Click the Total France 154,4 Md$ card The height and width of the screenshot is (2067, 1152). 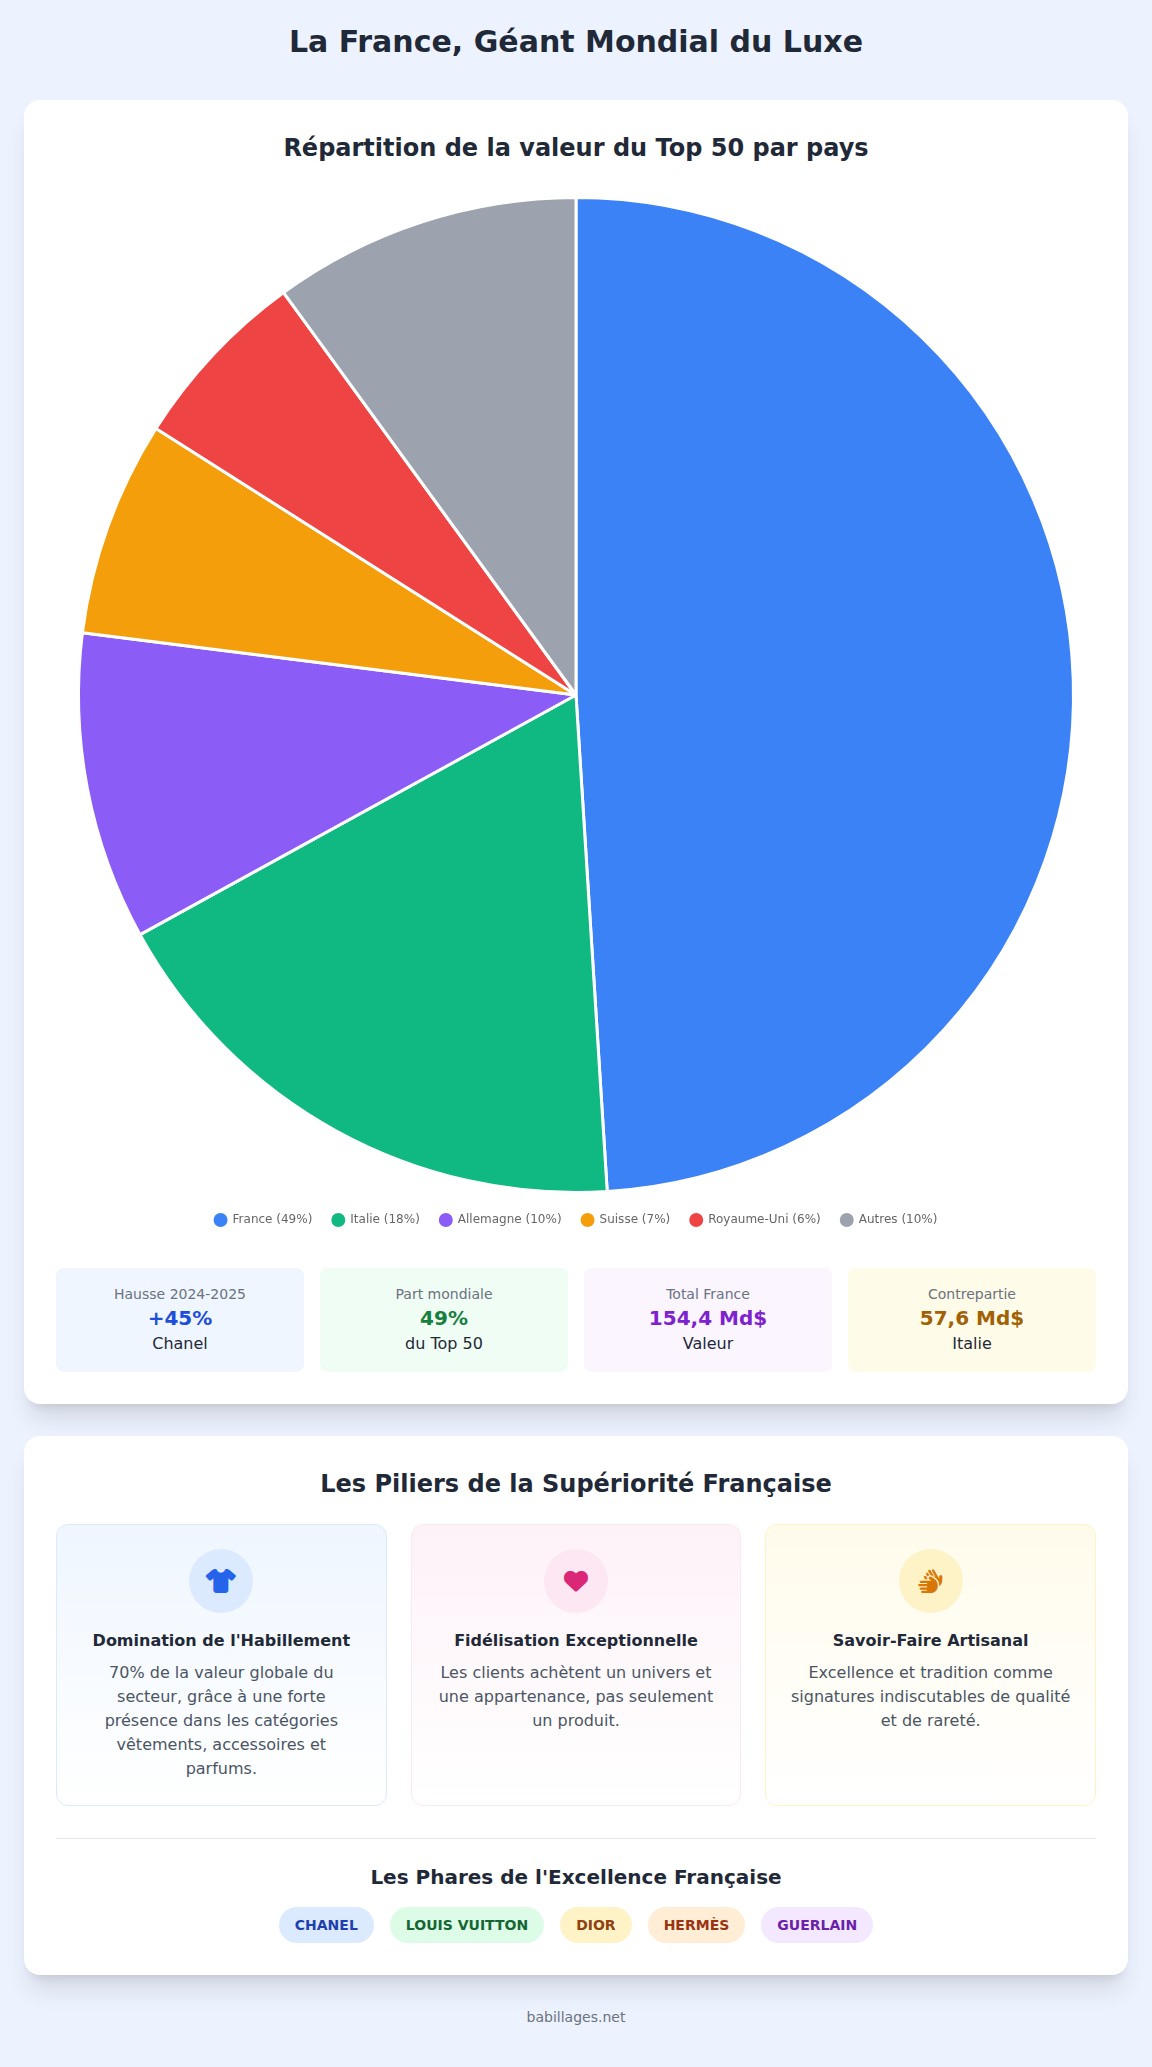708,1319
